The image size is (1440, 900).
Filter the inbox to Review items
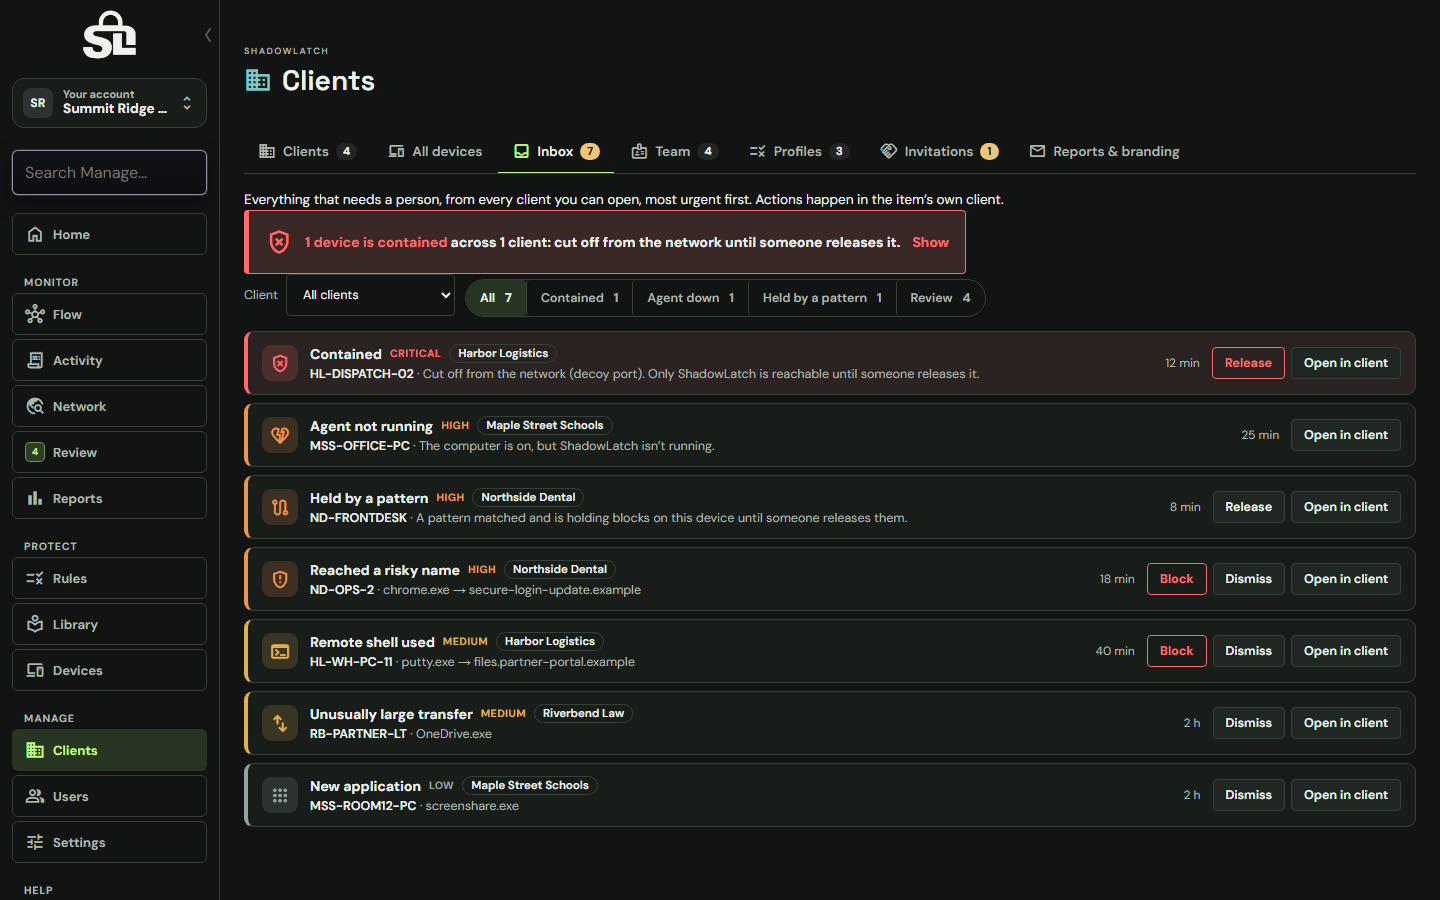tap(940, 298)
